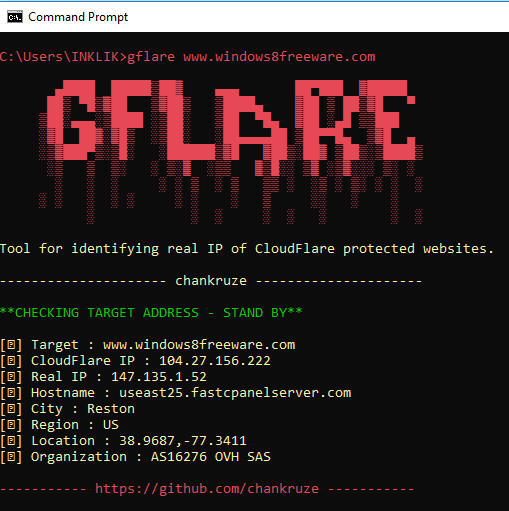Click the bracket icon beside Target line
509x511 pixels.
pyautogui.click(x=11, y=345)
